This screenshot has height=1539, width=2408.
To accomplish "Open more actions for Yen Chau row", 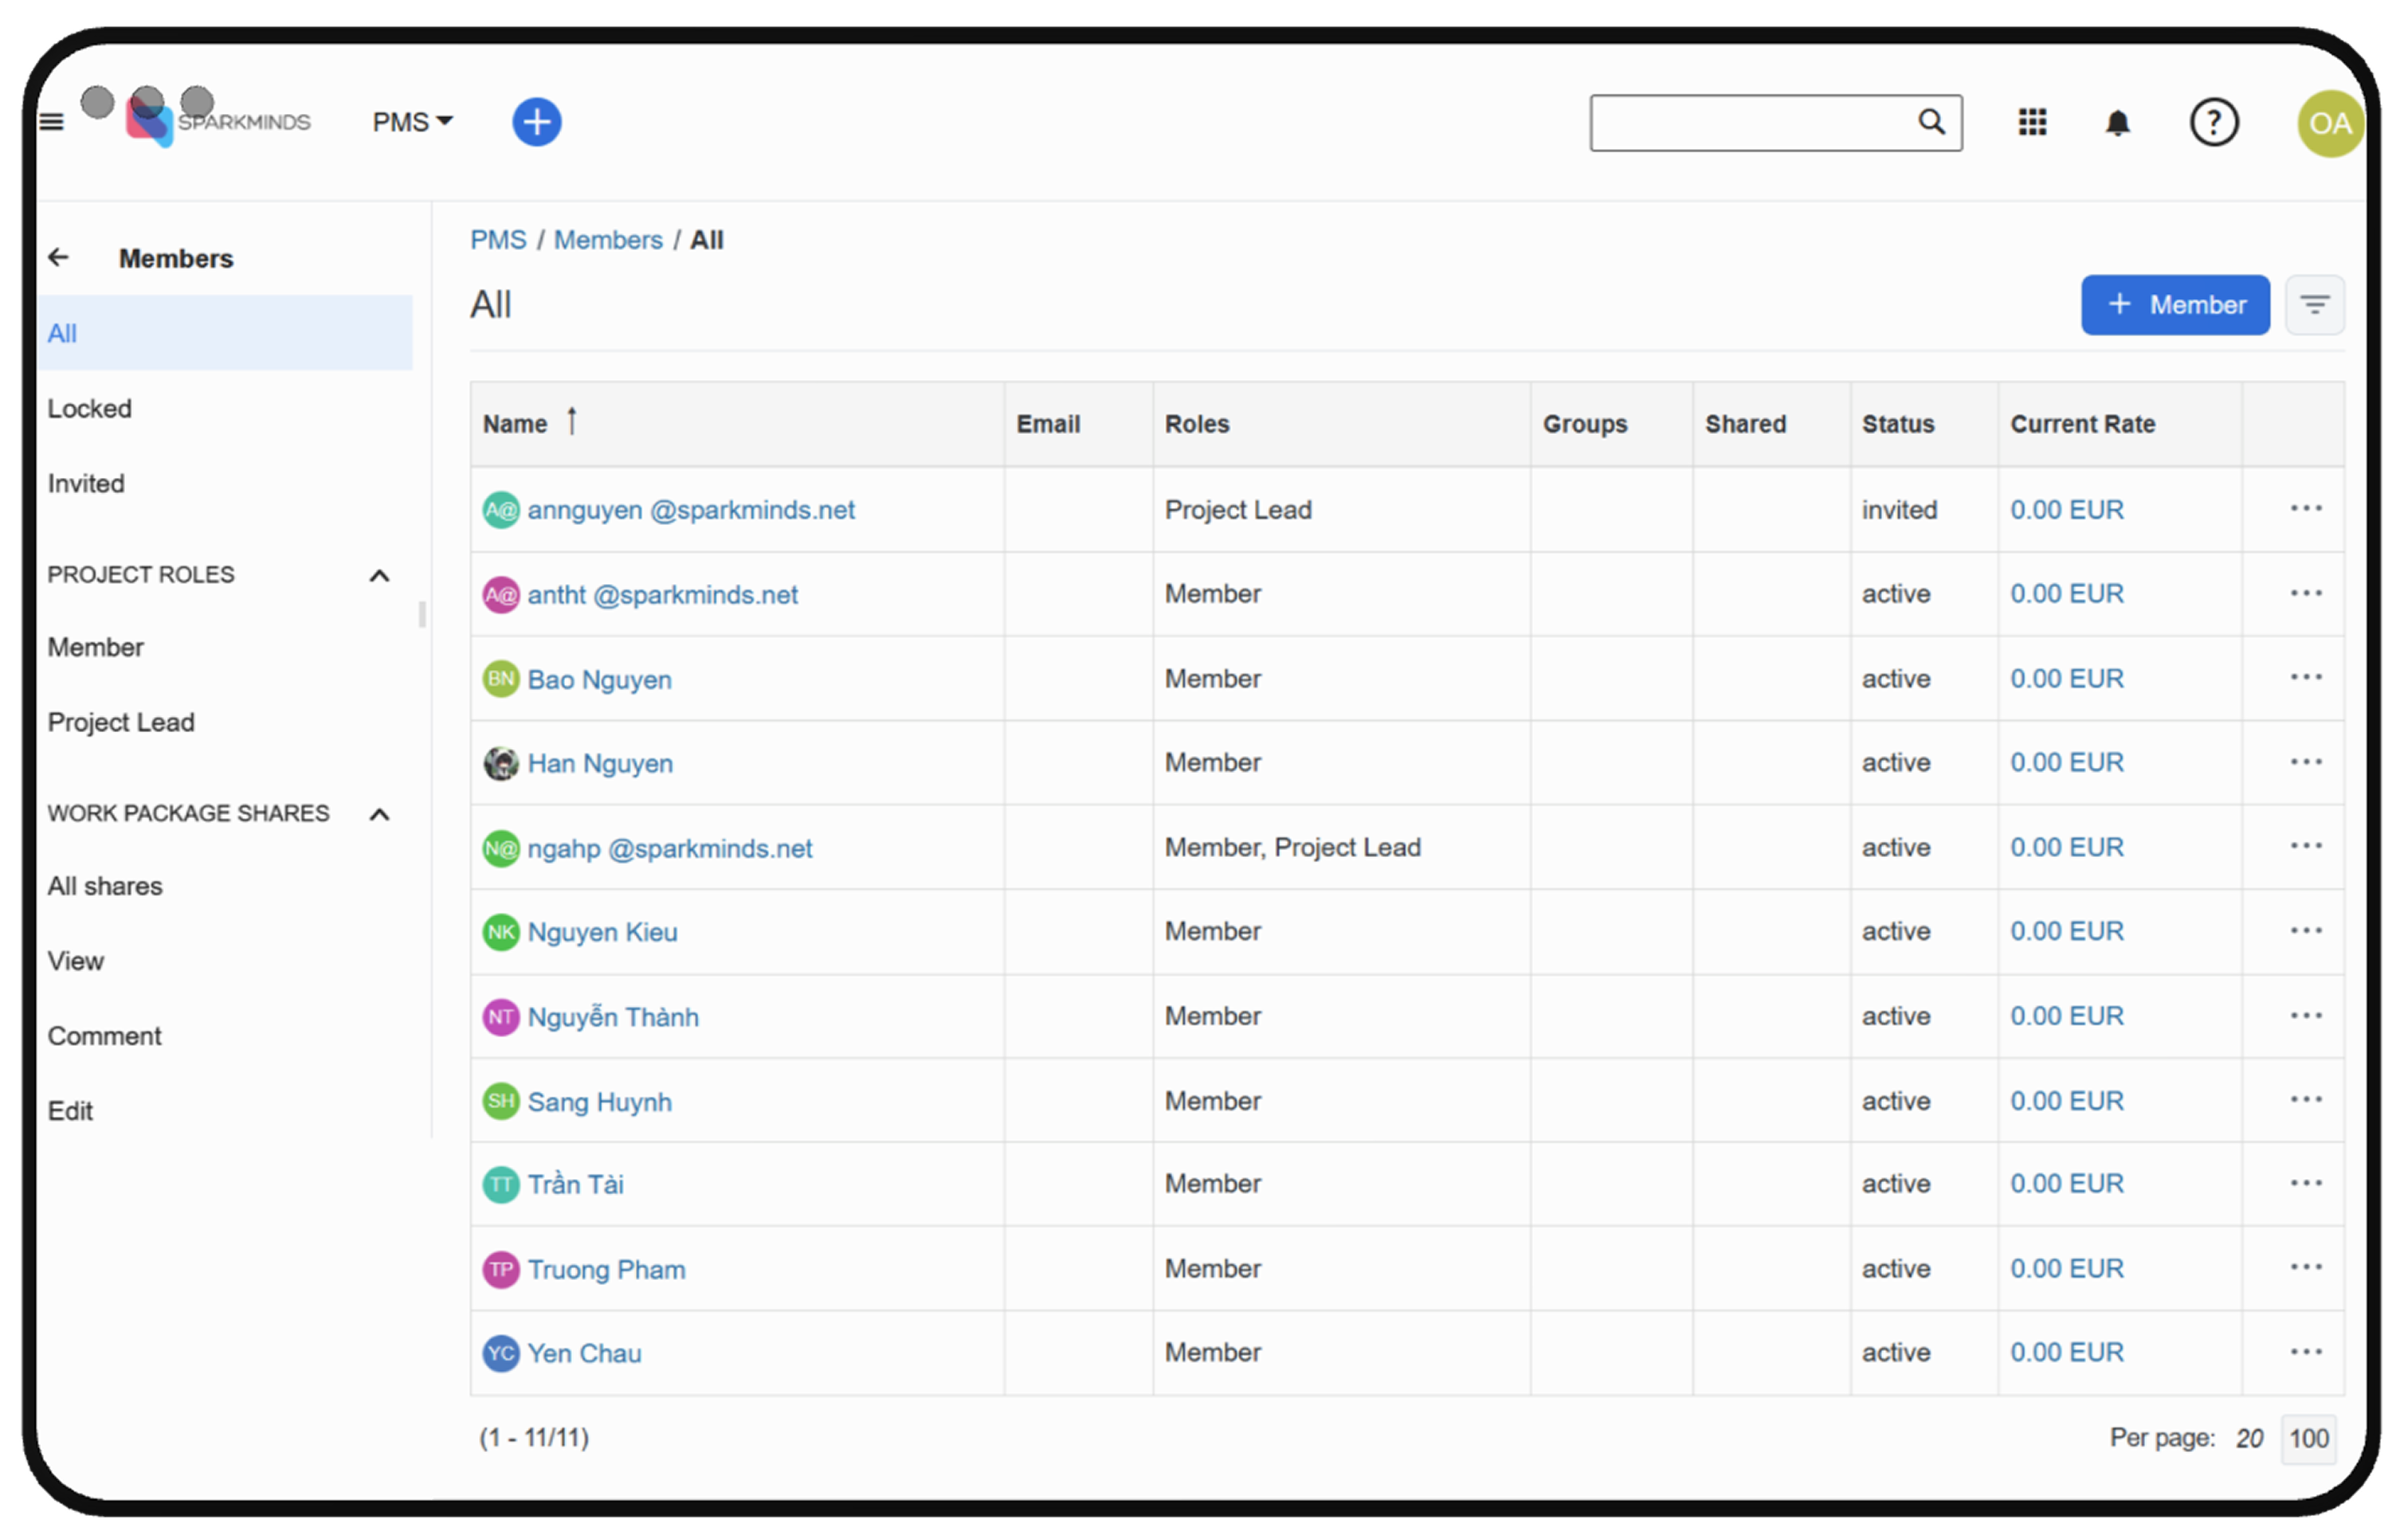I will (2305, 1352).
